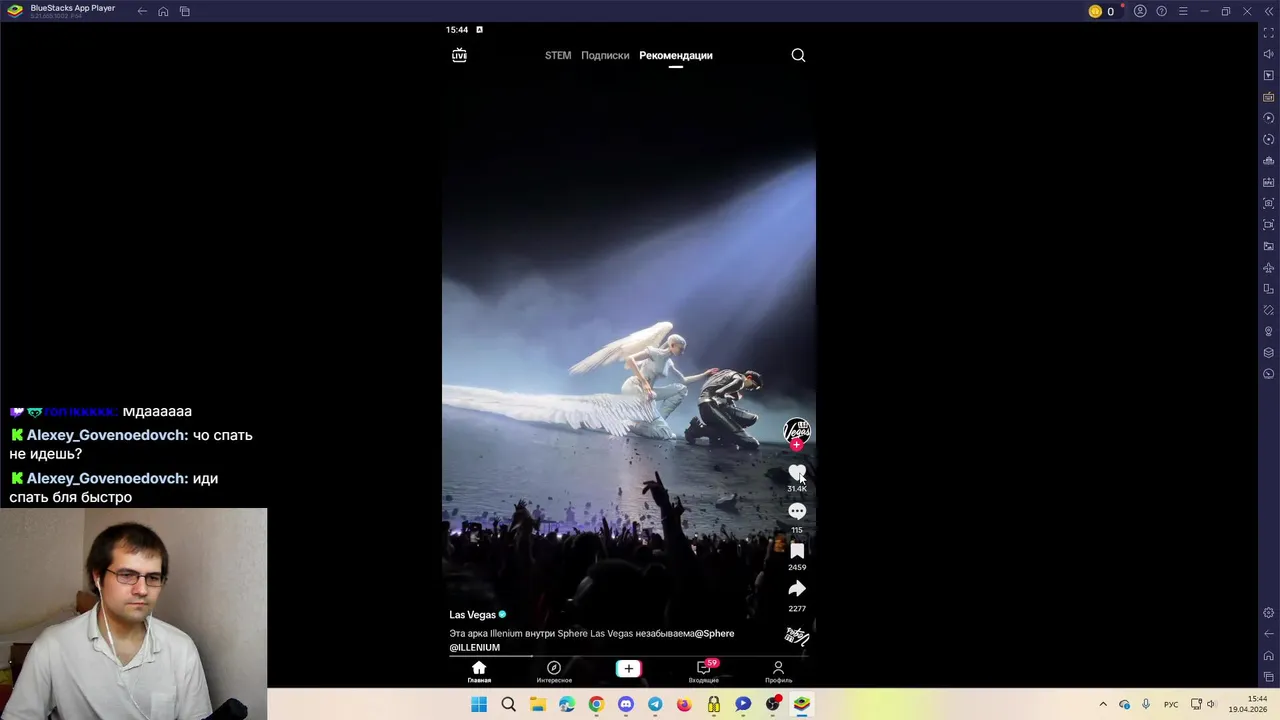This screenshot has width=1280, height=720.
Task: Create a new video with plus button
Action: tap(628, 668)
